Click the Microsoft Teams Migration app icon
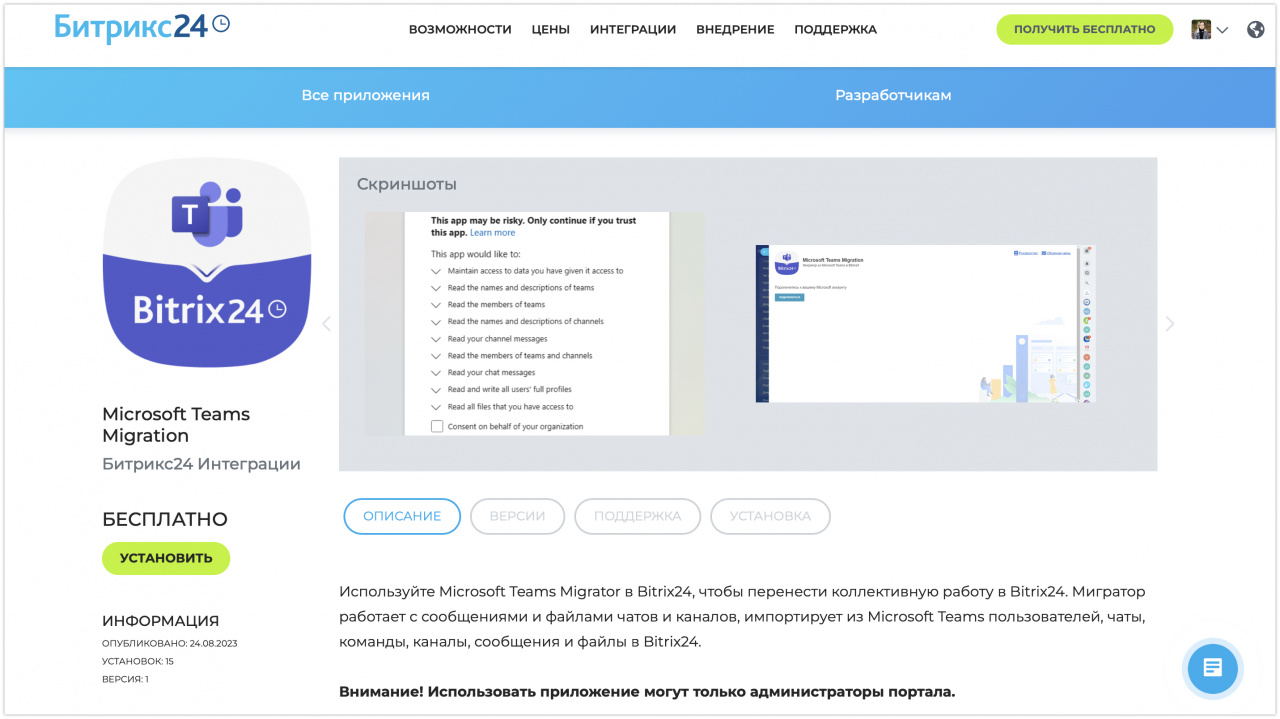This screenshot has width=1280, height=719. click(x=207, y=262)
